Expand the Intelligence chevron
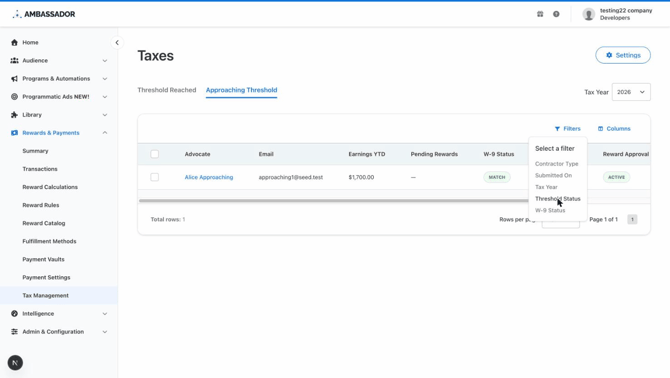The width and height of the screenshot is (670, 378). pos(105,314)
